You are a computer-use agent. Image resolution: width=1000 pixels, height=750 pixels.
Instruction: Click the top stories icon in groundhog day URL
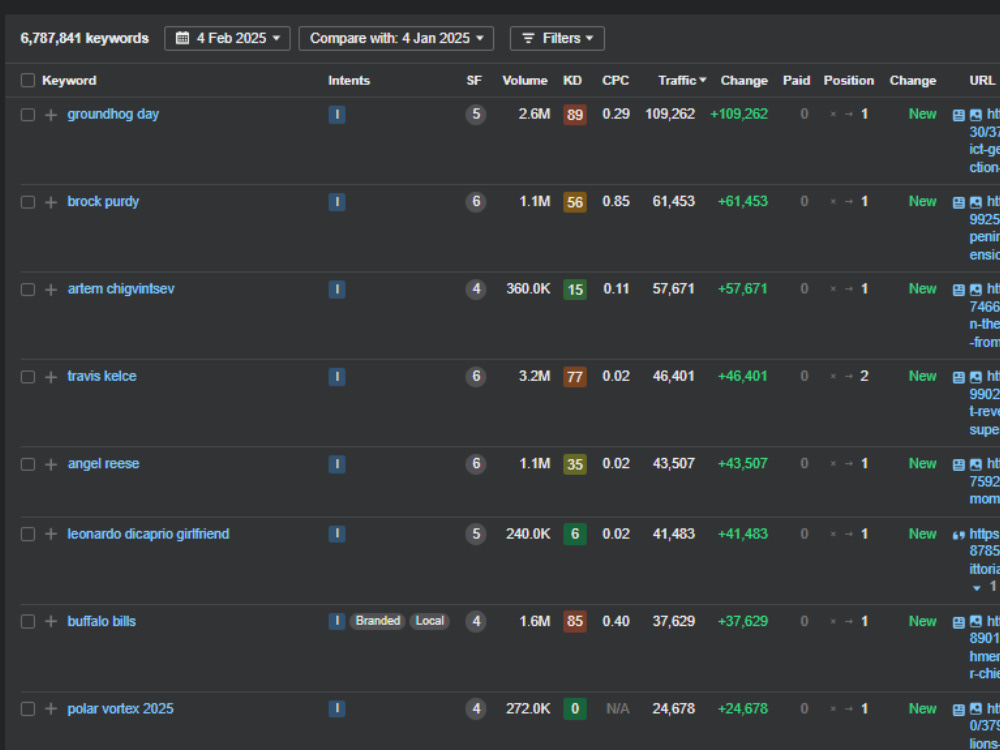point(959,115)
